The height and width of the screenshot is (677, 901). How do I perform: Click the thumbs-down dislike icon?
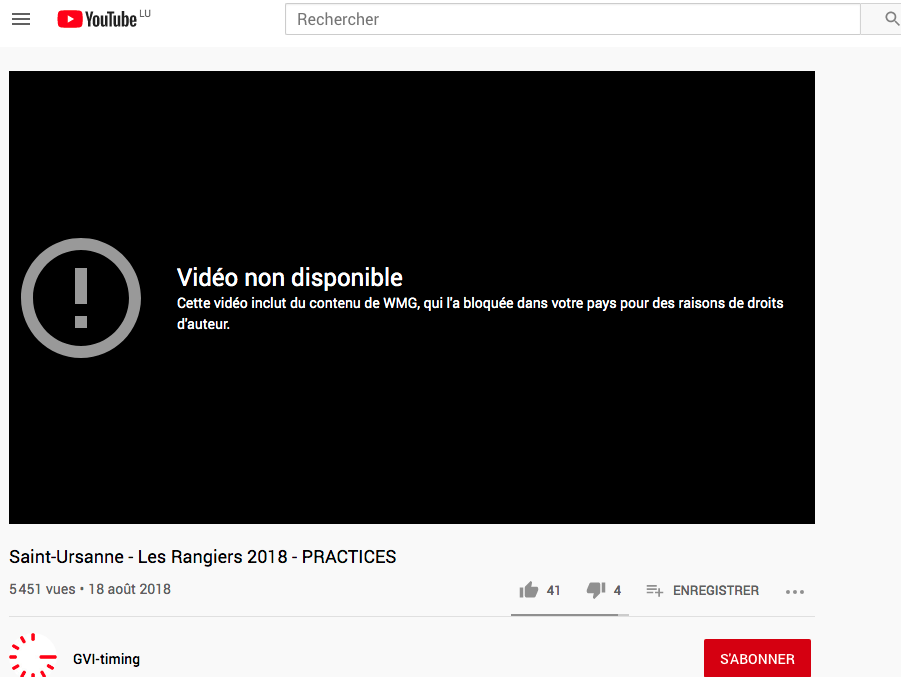[x=596, y=590]
